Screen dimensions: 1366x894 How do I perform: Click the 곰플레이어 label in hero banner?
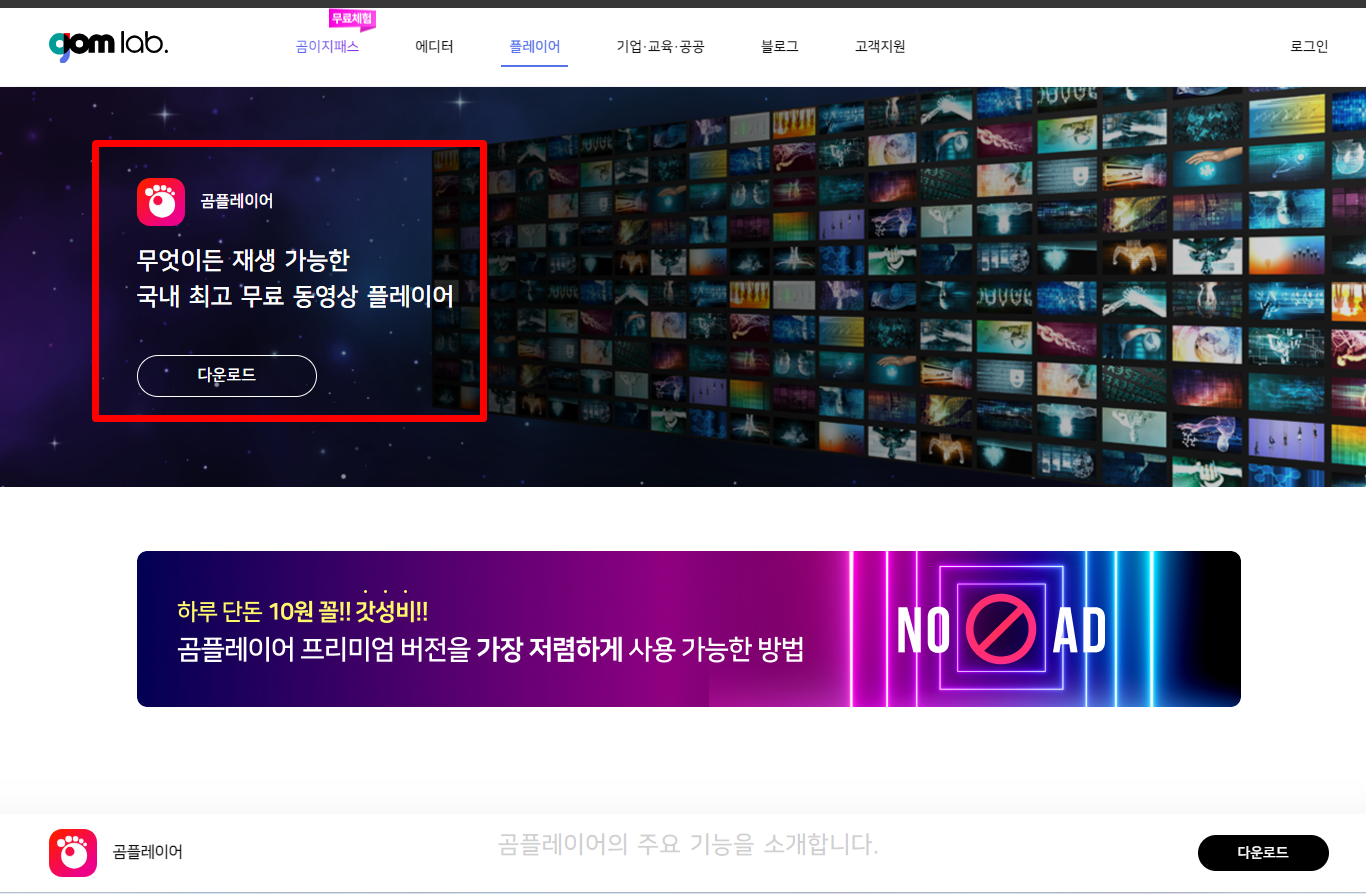pos(237,201)
